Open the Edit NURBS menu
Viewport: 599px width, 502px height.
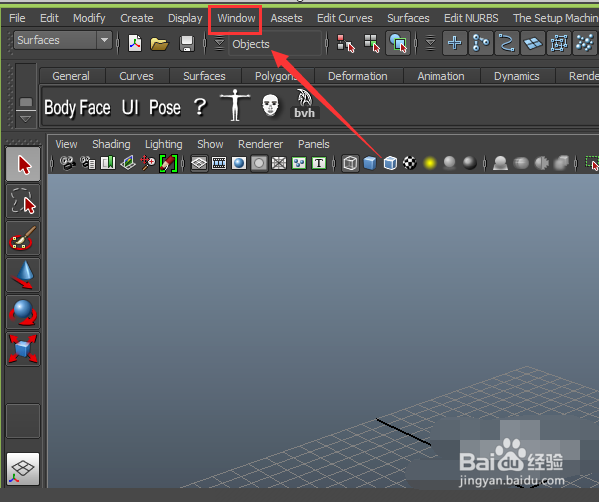(x=471, y=18)
